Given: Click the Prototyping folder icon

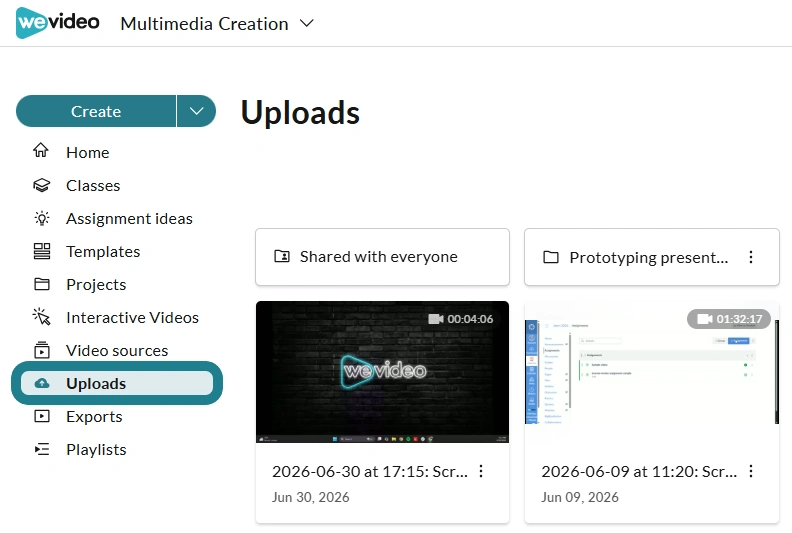Looking at the screenshot, I should 551,257.
